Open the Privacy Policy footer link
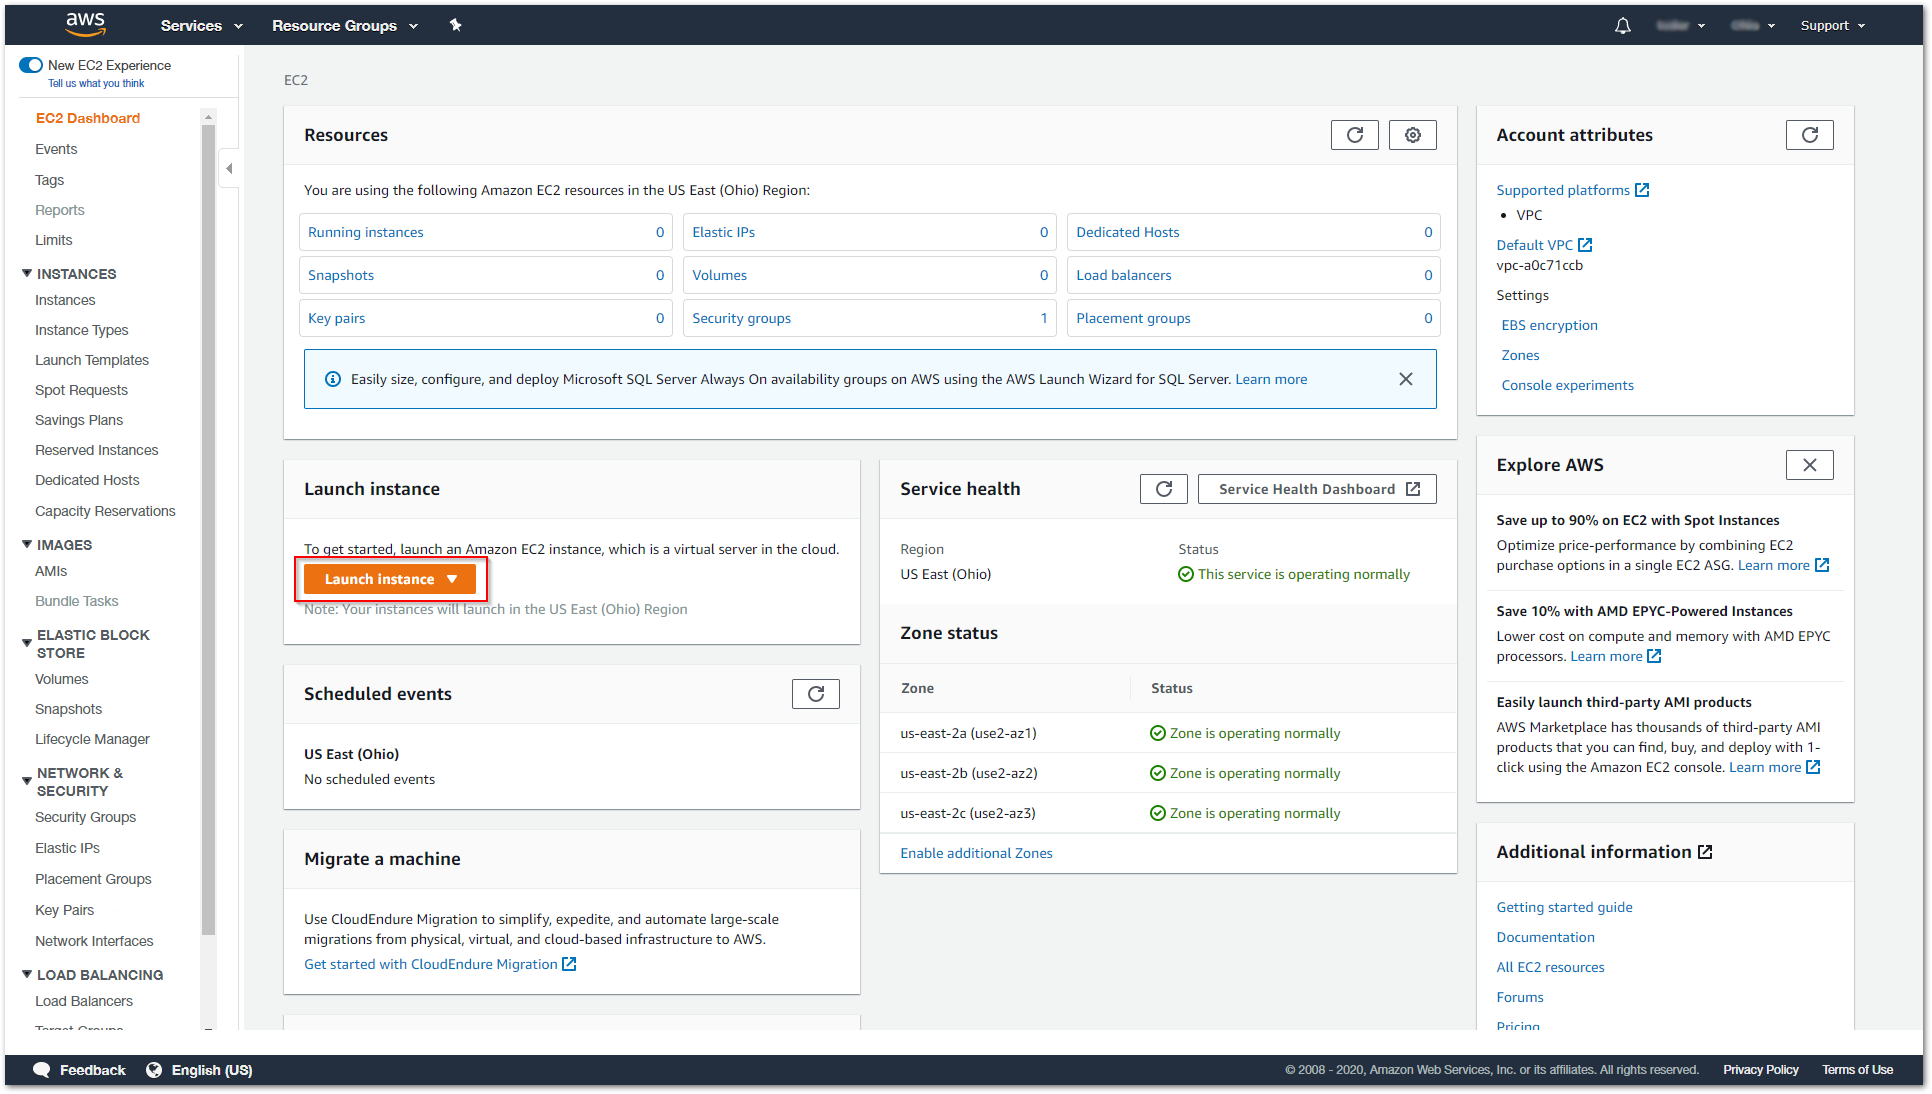Viewport: 1932px width, 1094px height. pyautogui.click(x=1760, y=1070)
